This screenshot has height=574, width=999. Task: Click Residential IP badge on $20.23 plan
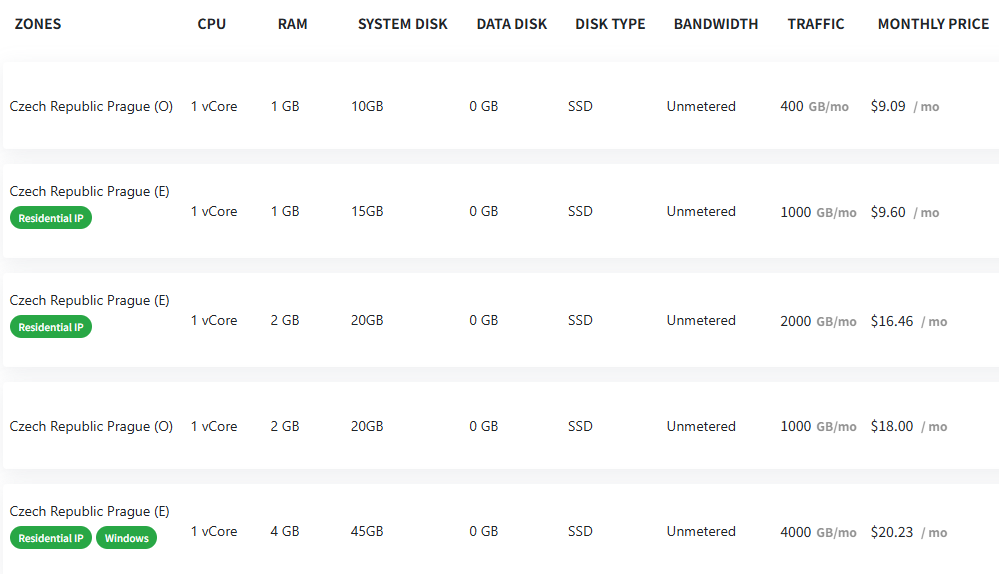51,538
